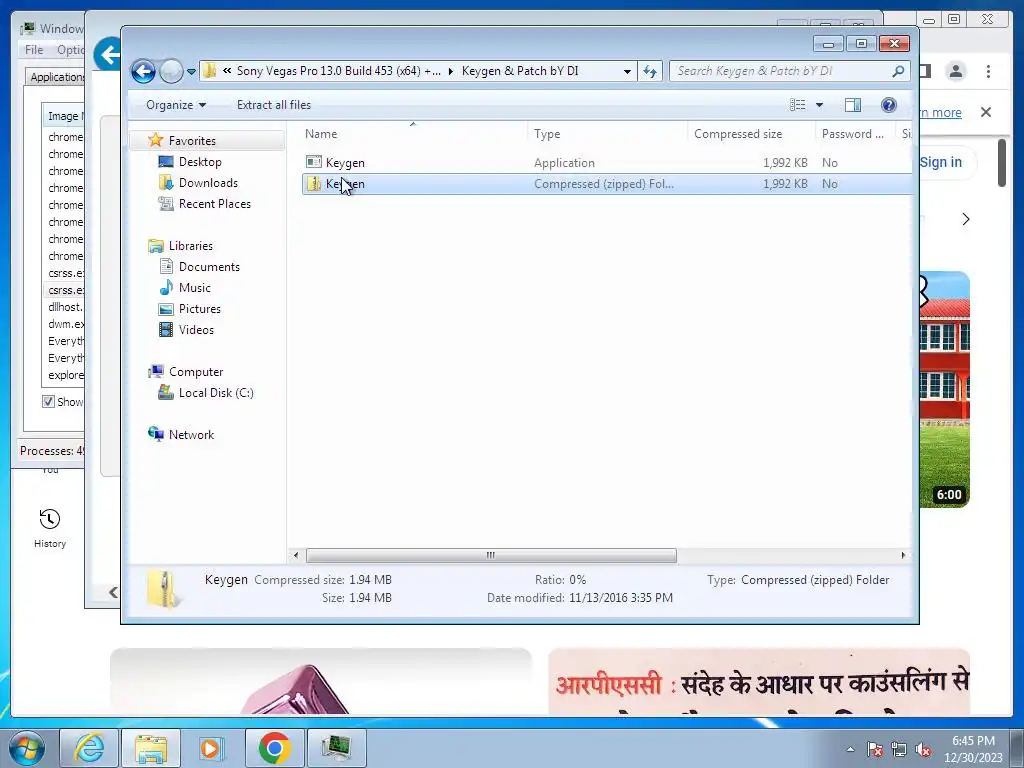Image resolution: width=1024 pixels, height=768 pixels.
Task: Open the recent locations arrow beside the Forward button
Action: [x=191, y=71]
